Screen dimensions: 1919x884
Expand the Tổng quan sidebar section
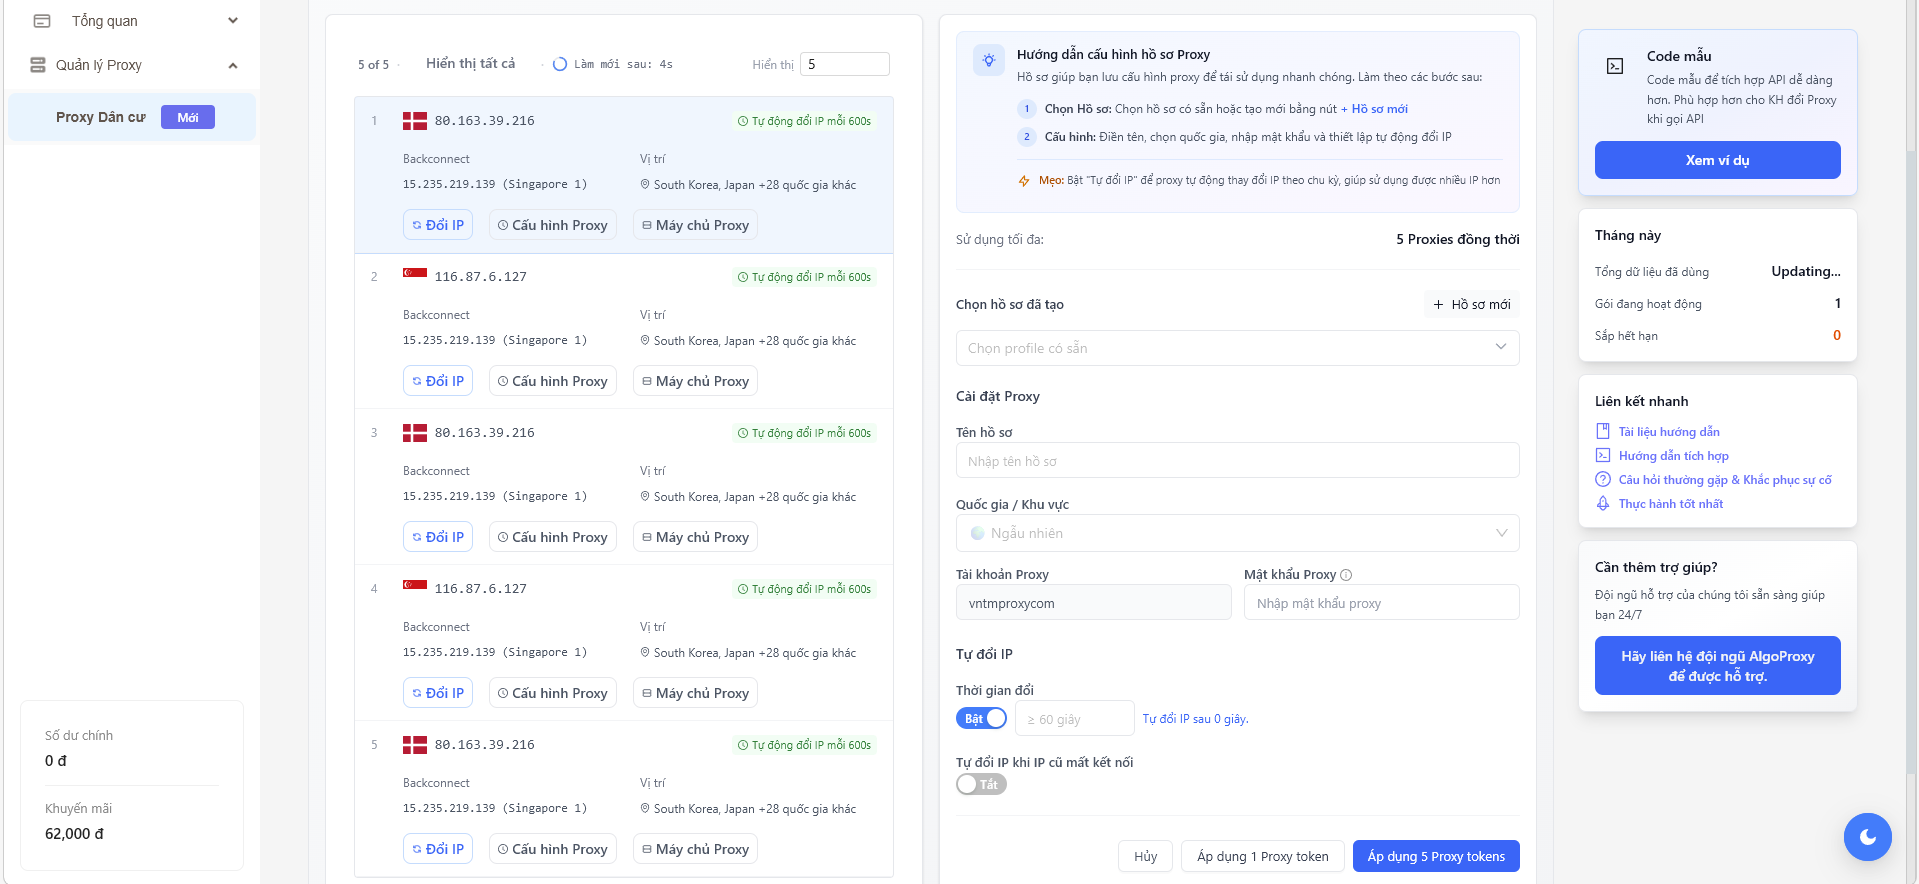232,21
